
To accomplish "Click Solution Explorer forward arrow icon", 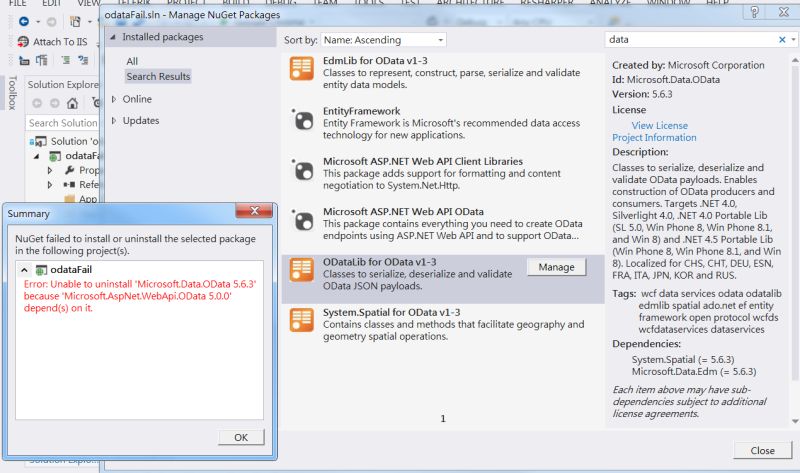I will [x=55, y=104].
